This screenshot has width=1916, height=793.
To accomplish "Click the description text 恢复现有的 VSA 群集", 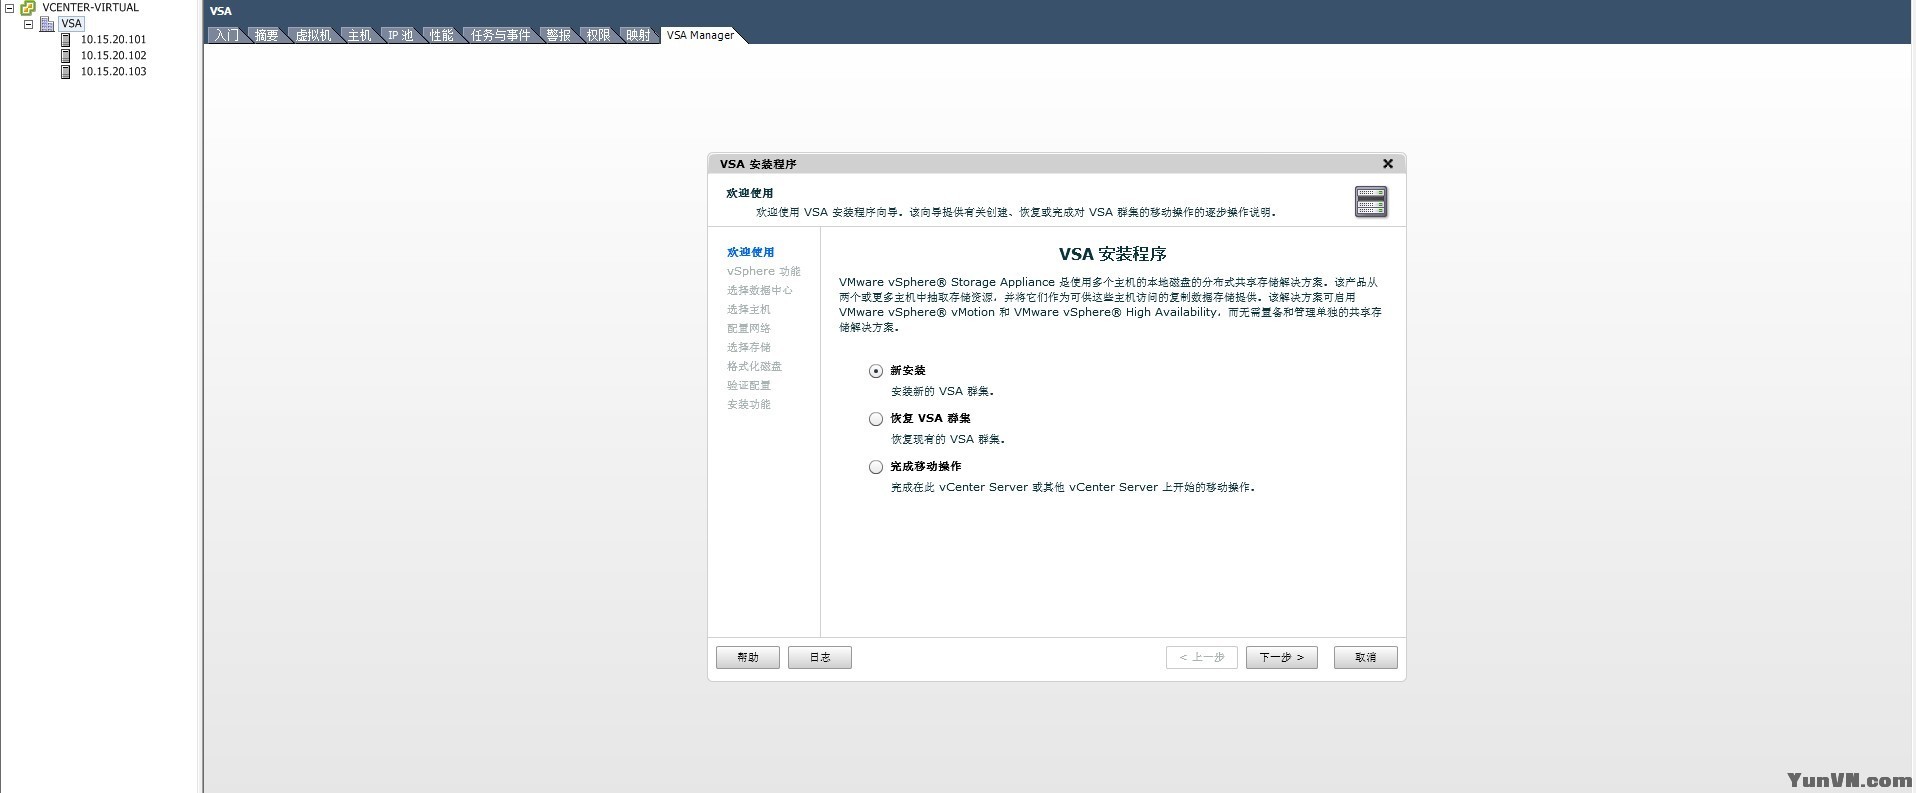I will (948, 440).
